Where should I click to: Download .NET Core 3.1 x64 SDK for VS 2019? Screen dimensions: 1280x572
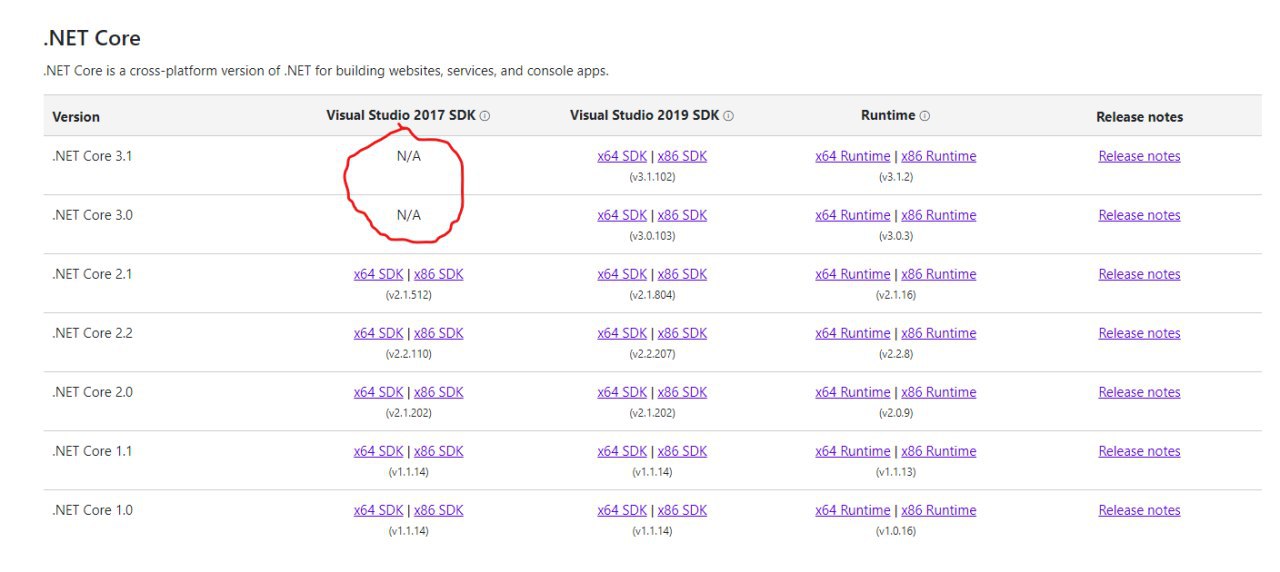pyautogui.click(x=622, y=156)
